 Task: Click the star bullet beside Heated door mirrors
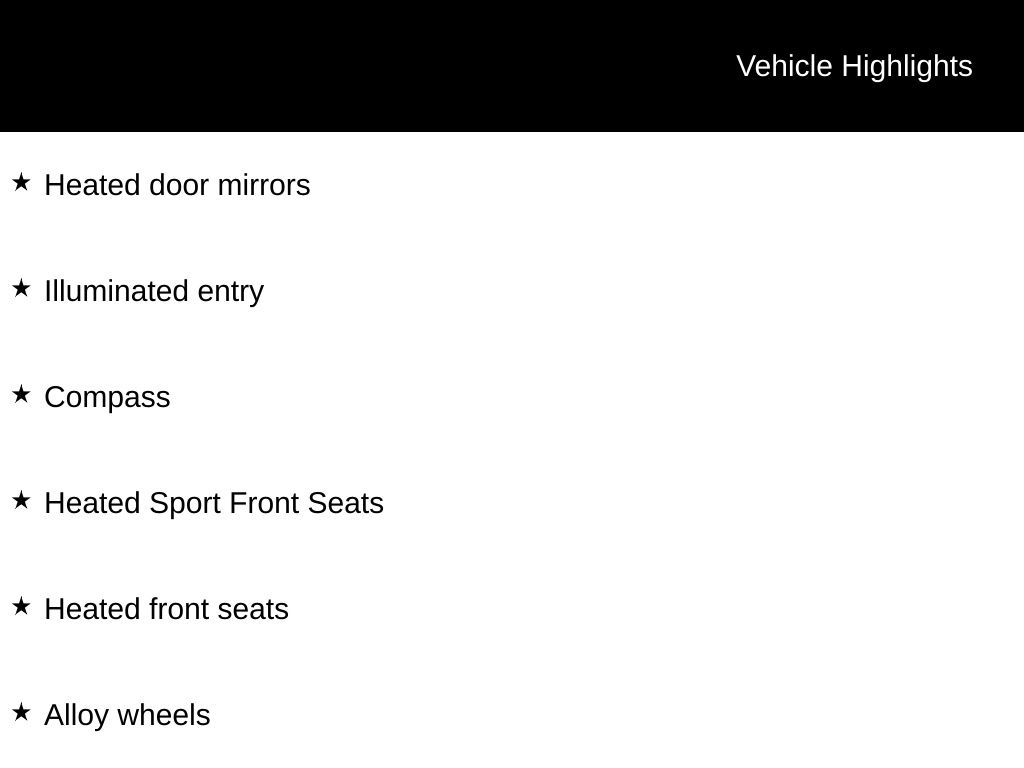(22, 183)
